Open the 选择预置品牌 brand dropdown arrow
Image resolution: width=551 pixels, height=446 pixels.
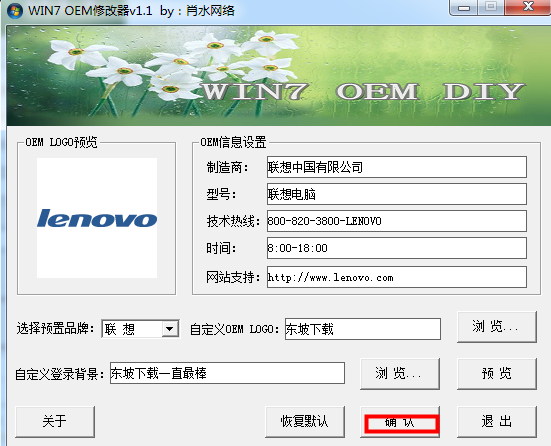170,329
